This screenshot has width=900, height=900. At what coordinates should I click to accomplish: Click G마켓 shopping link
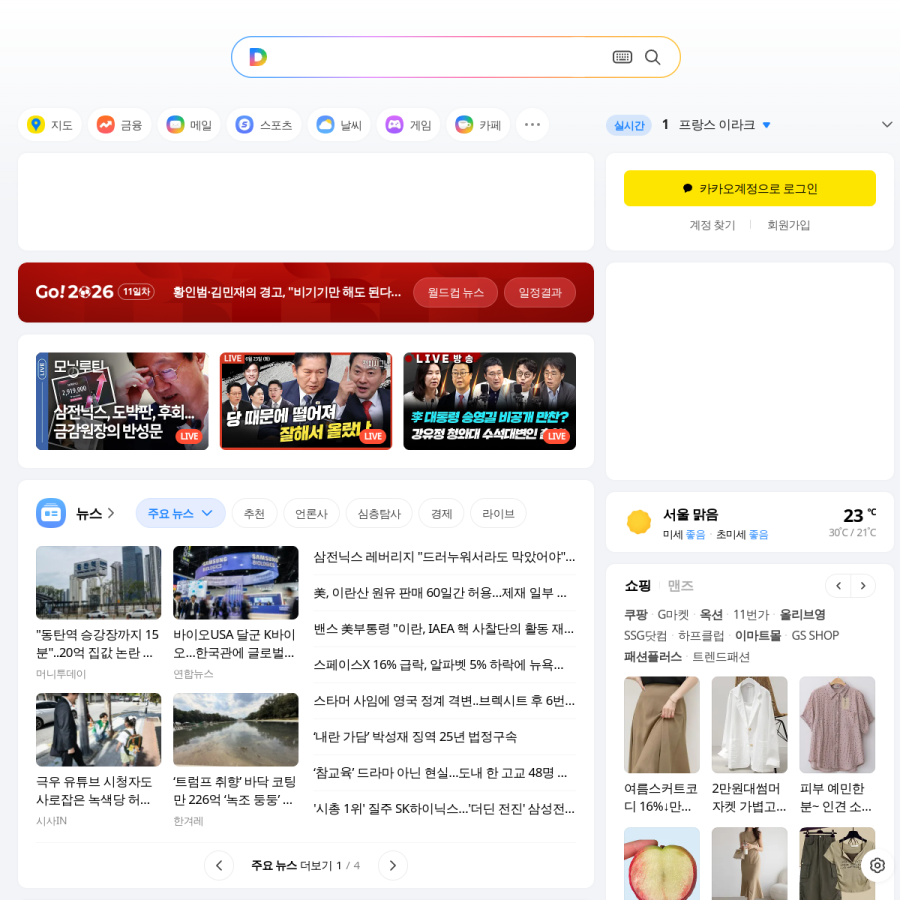[673, 614]
